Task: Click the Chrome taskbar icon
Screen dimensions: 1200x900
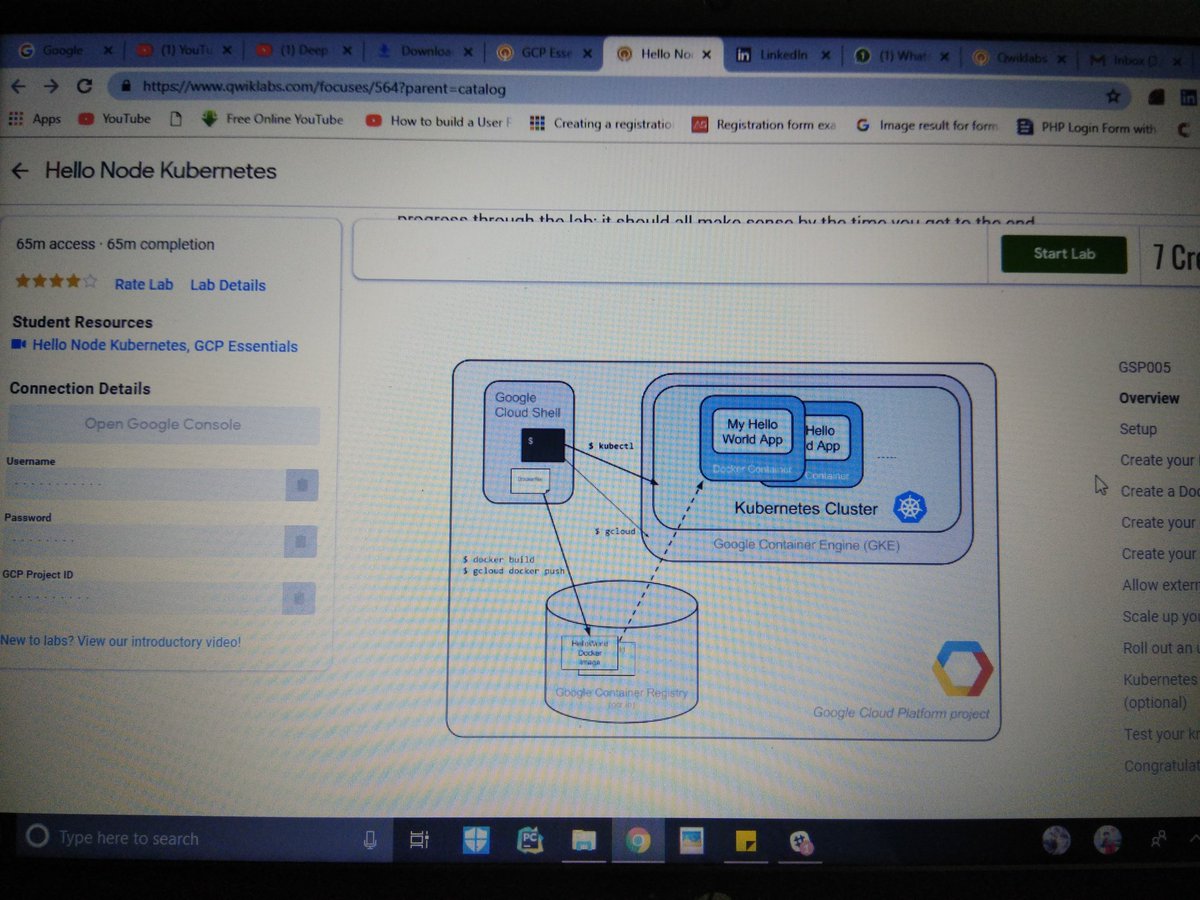Action: point(638,841)
